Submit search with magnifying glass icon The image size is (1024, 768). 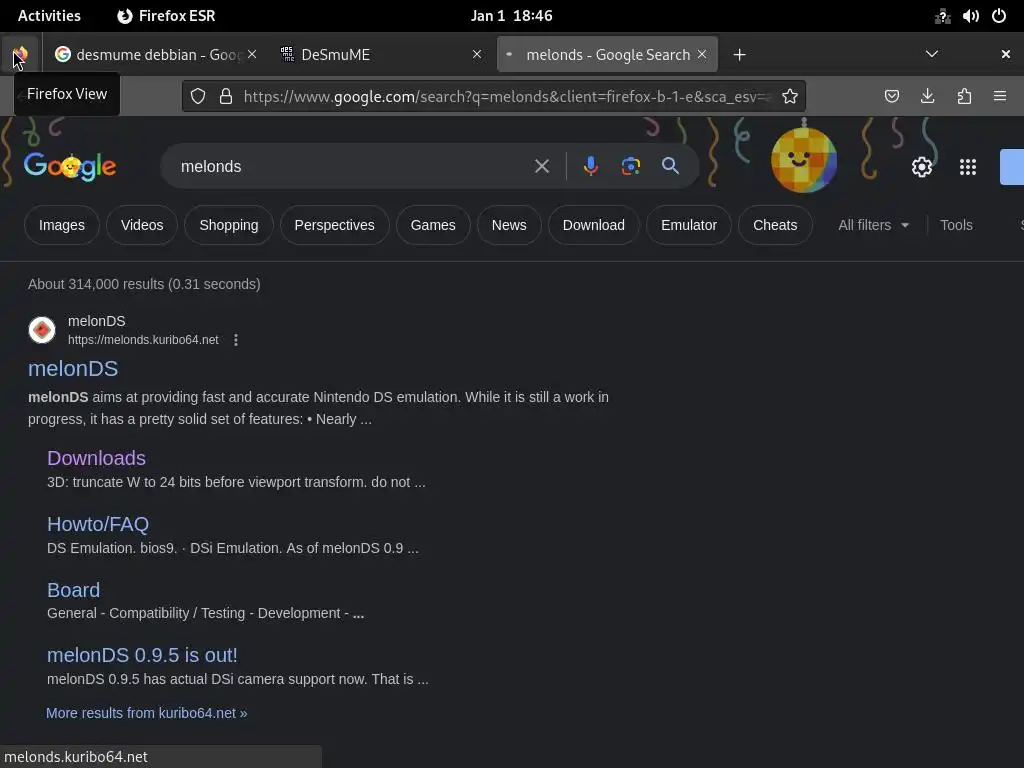pyautogui.click(x=670, y=166)
